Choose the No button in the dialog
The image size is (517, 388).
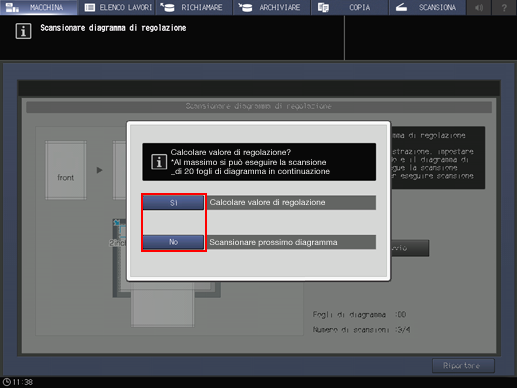click(x=173, y=242)
